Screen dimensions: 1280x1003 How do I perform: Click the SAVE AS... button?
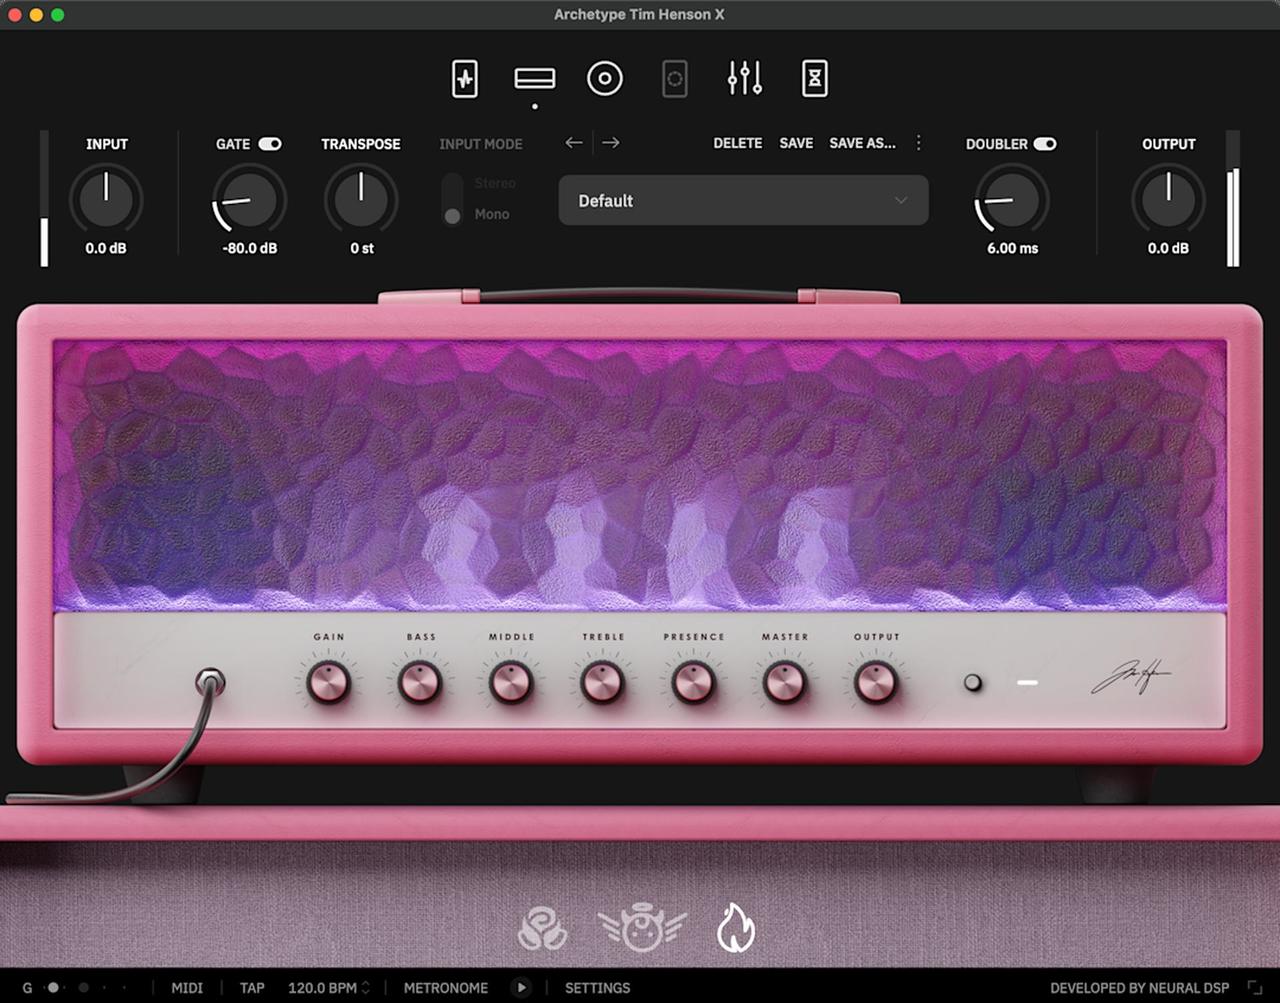[862, 143]
